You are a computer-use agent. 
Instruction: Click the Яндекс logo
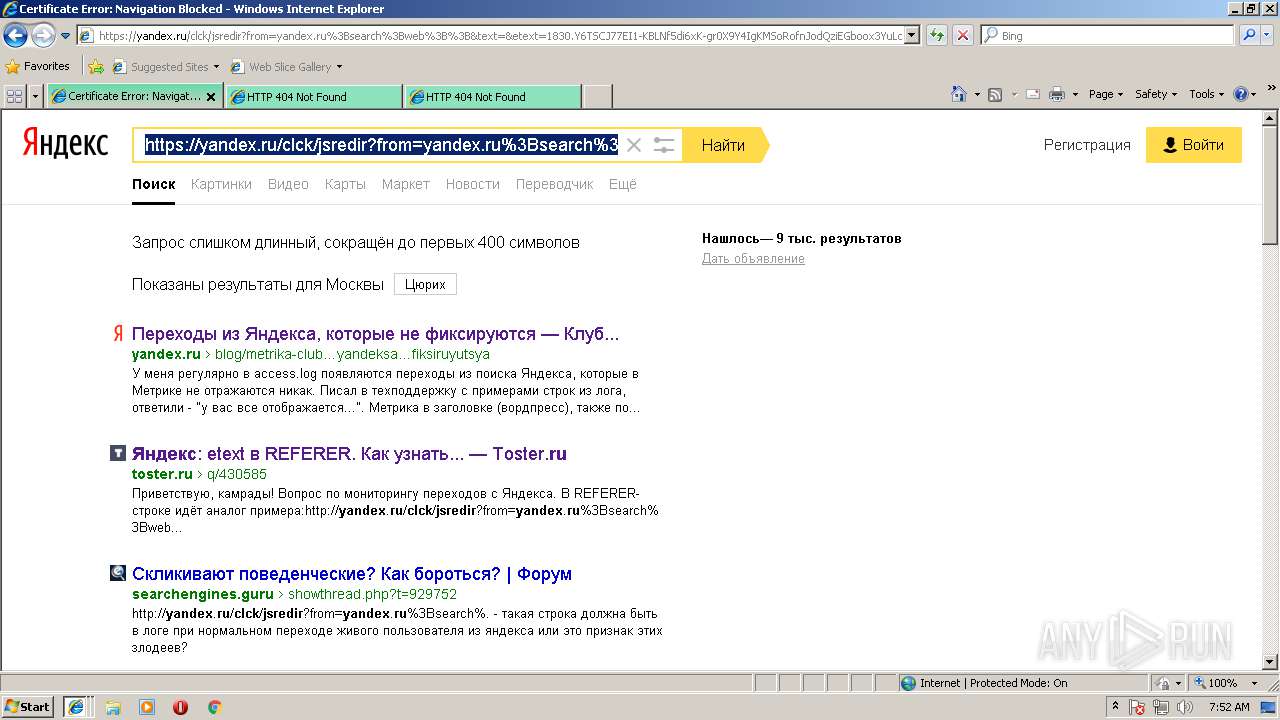(65, 144)
